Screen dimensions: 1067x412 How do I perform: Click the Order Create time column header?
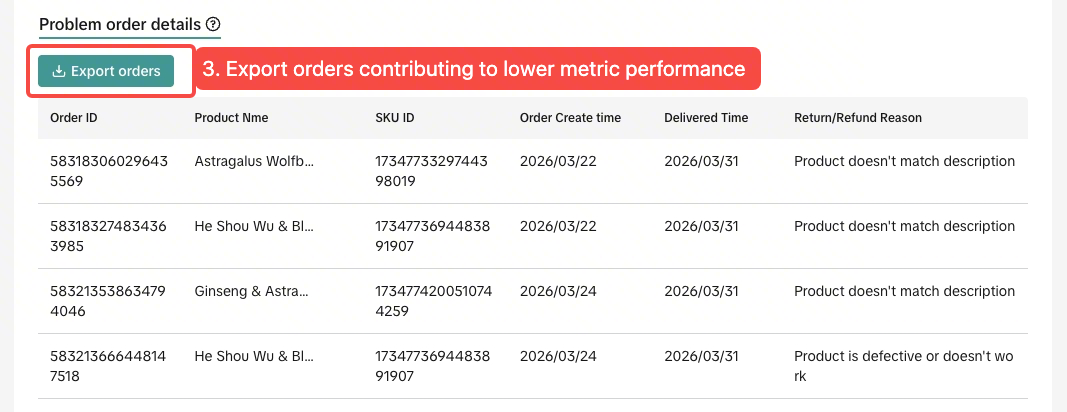(x=570, y=118)
